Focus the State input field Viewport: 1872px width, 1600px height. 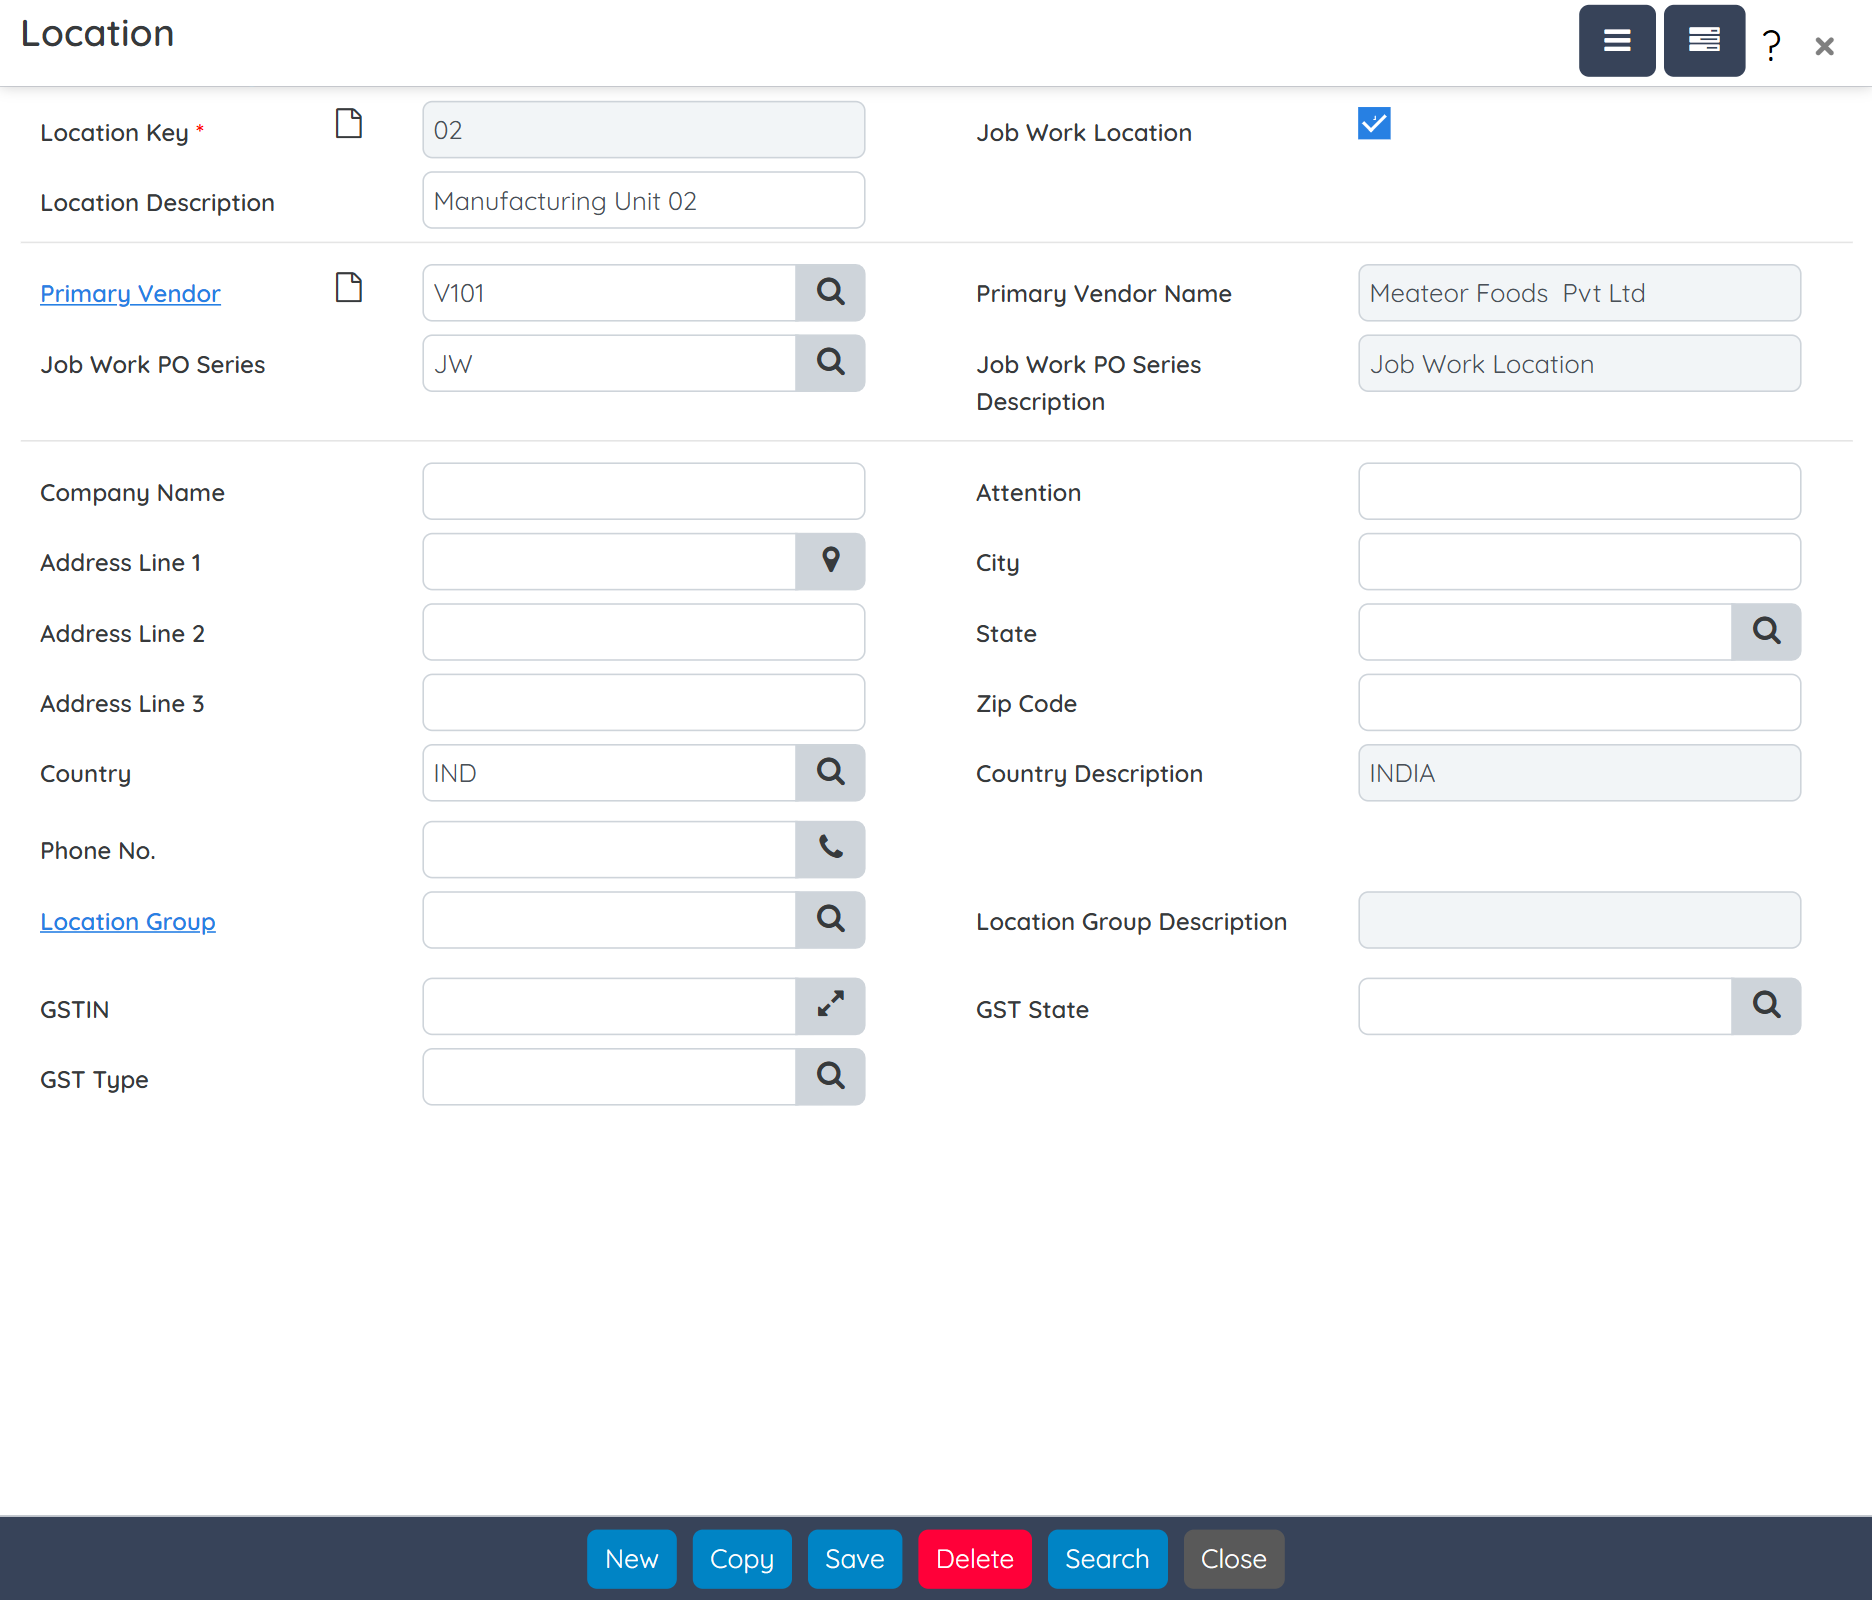(1545, 632)
